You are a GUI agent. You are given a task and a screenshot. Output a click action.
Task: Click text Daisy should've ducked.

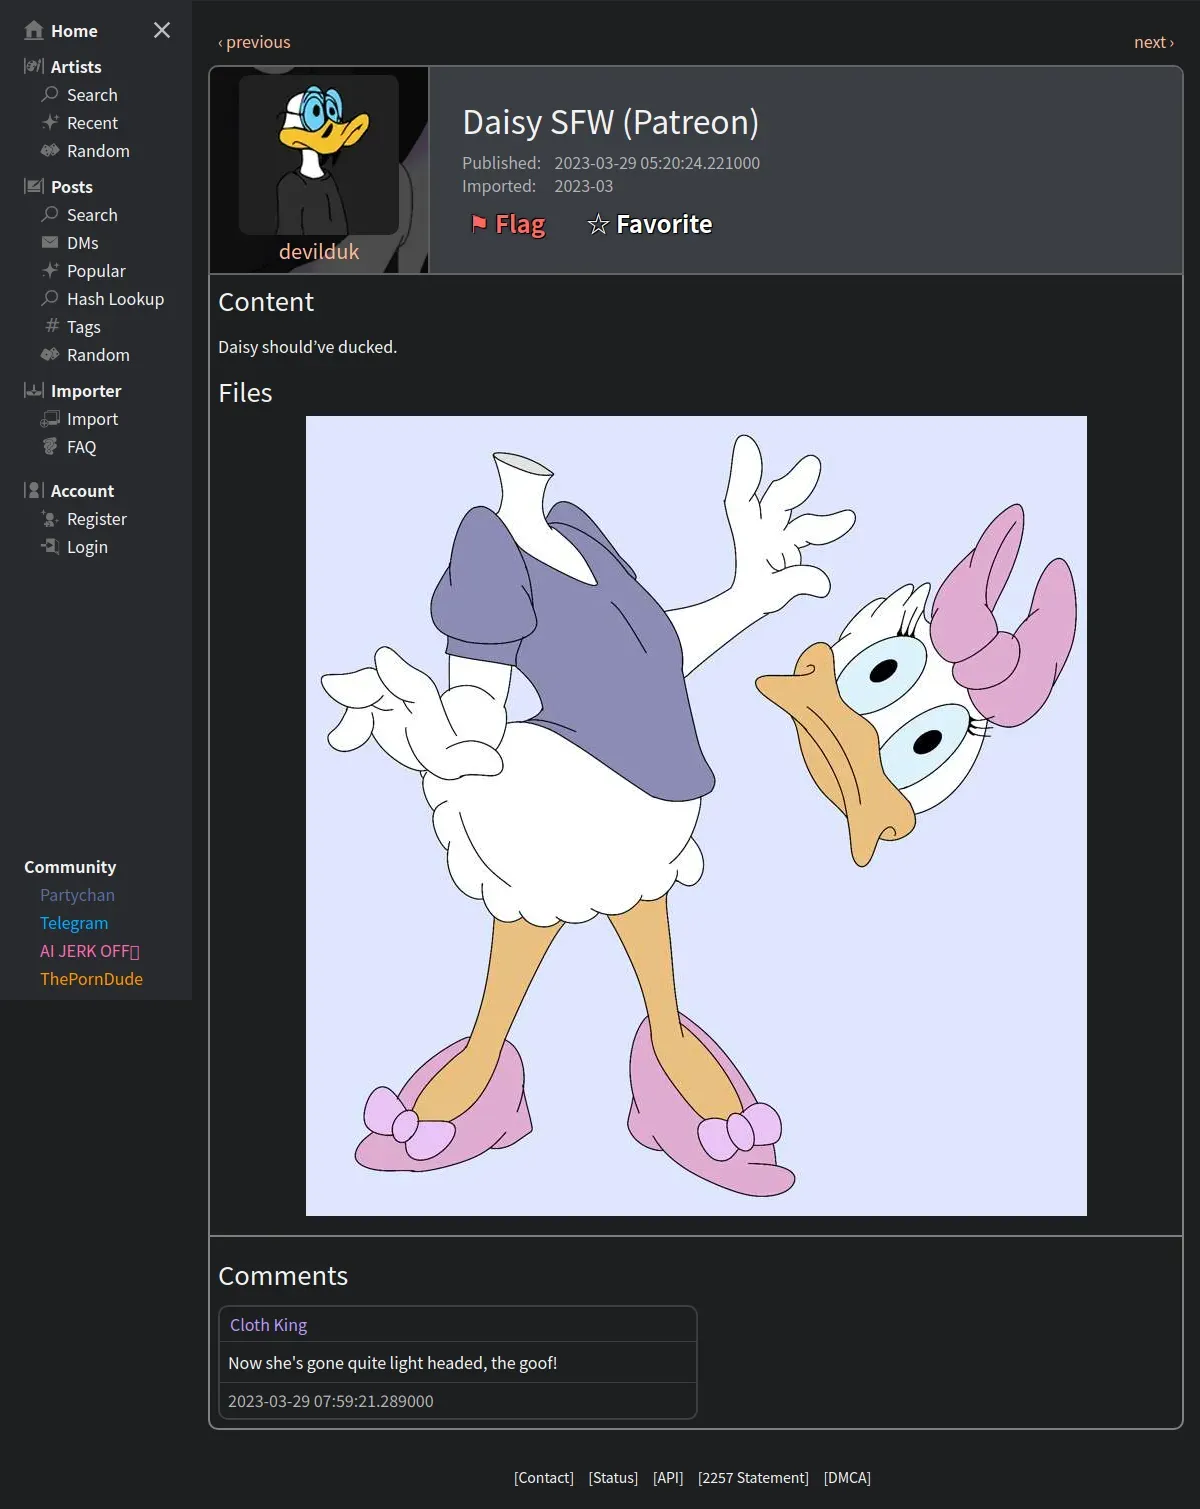[307, 347]
